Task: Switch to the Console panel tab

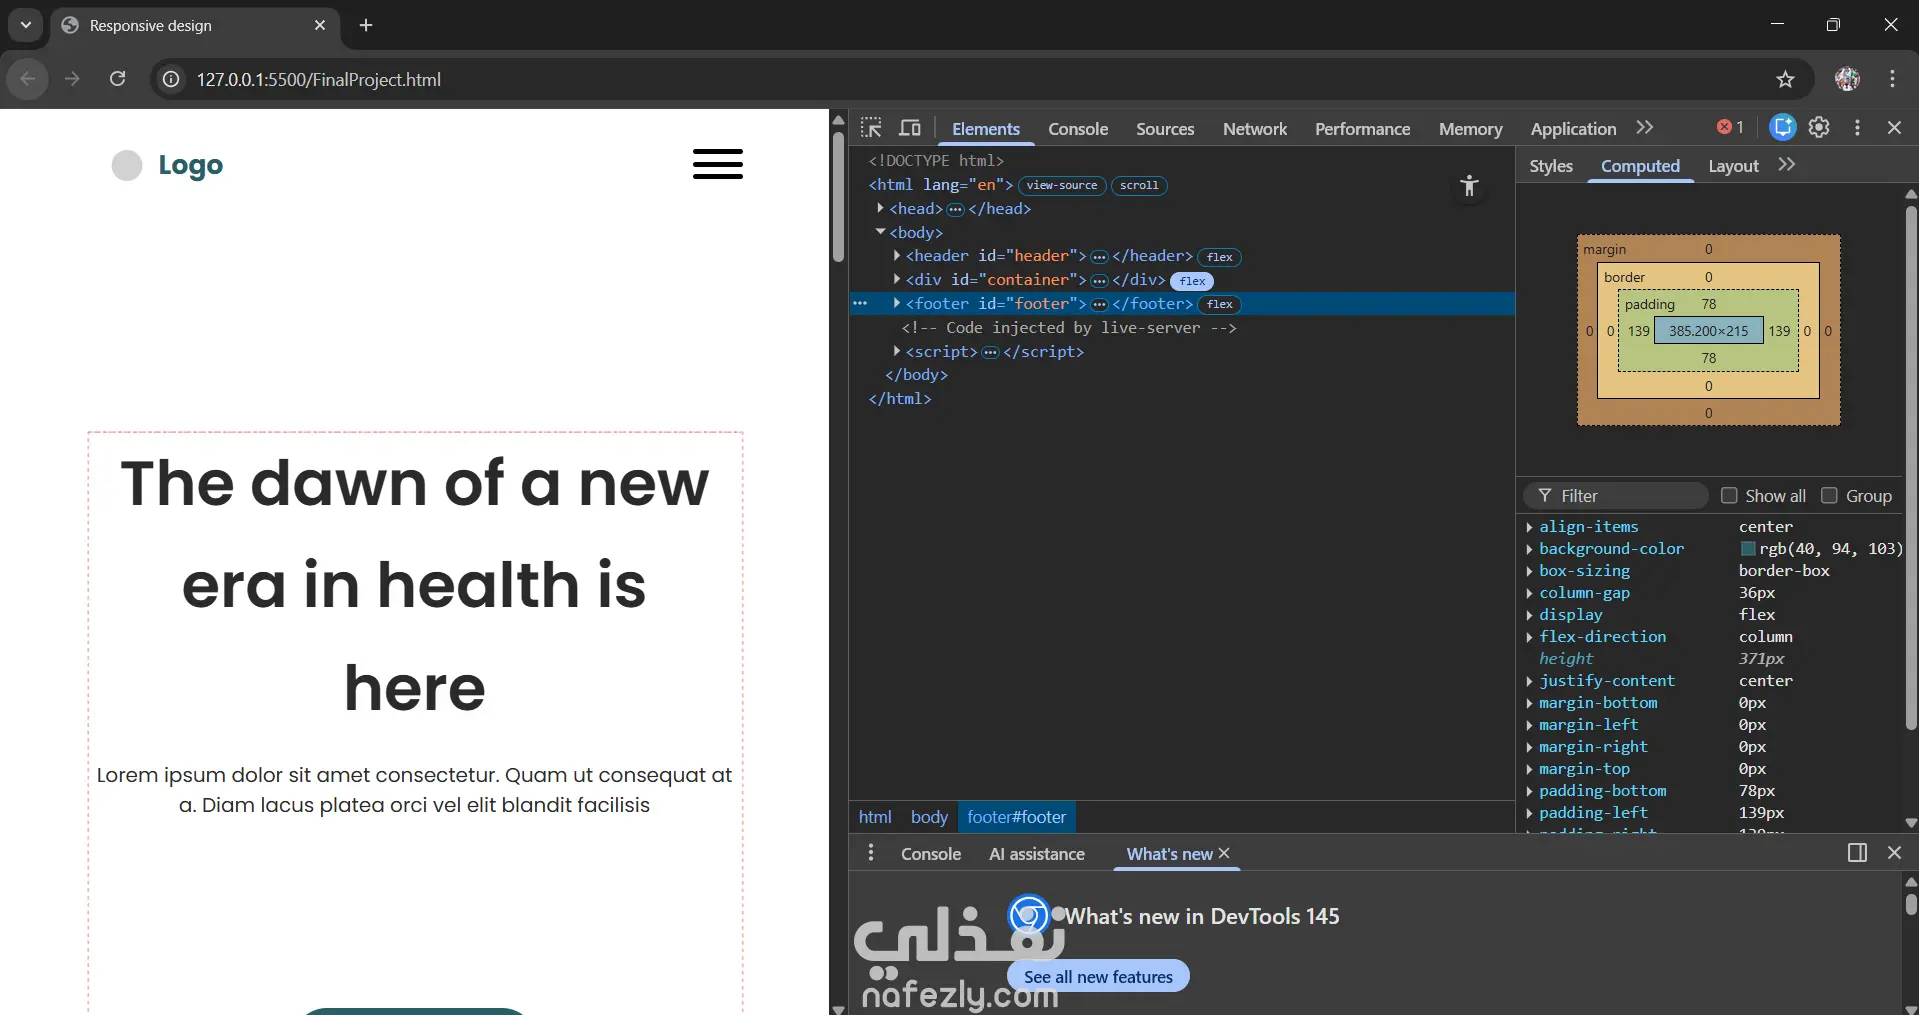Action: point(1078,129)
